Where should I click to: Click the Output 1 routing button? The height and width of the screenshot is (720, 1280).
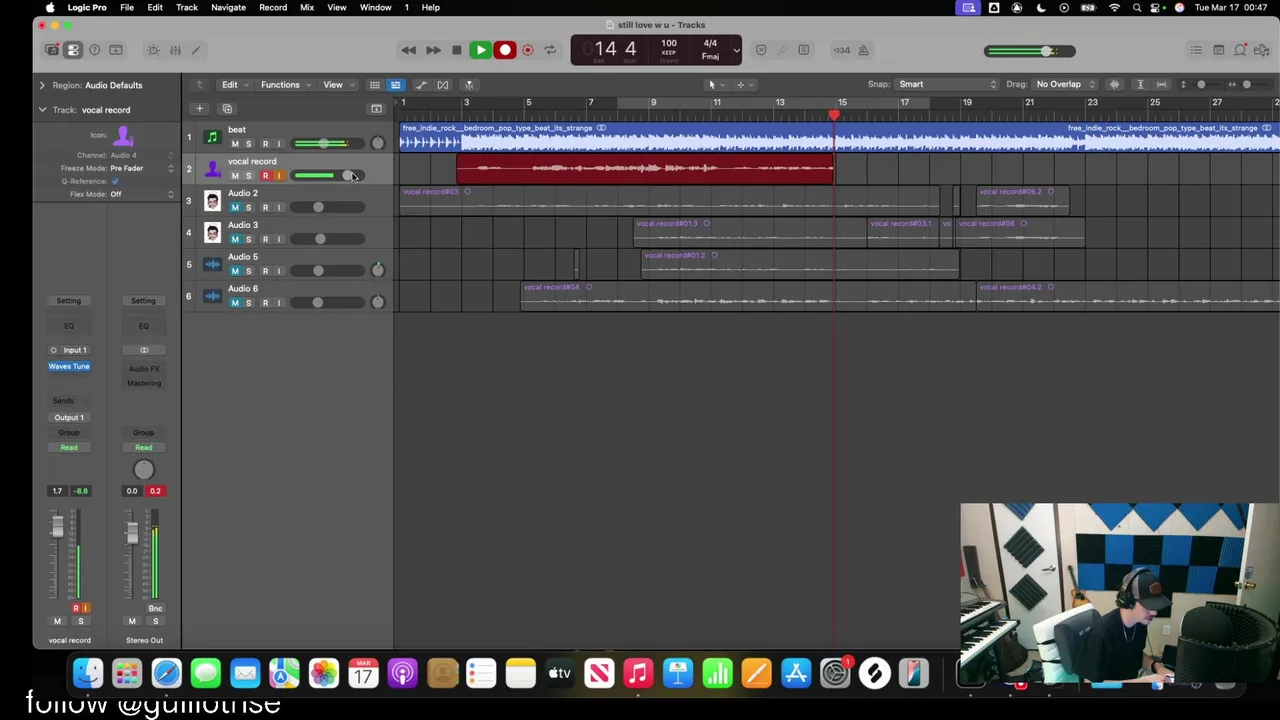[69, 417]
